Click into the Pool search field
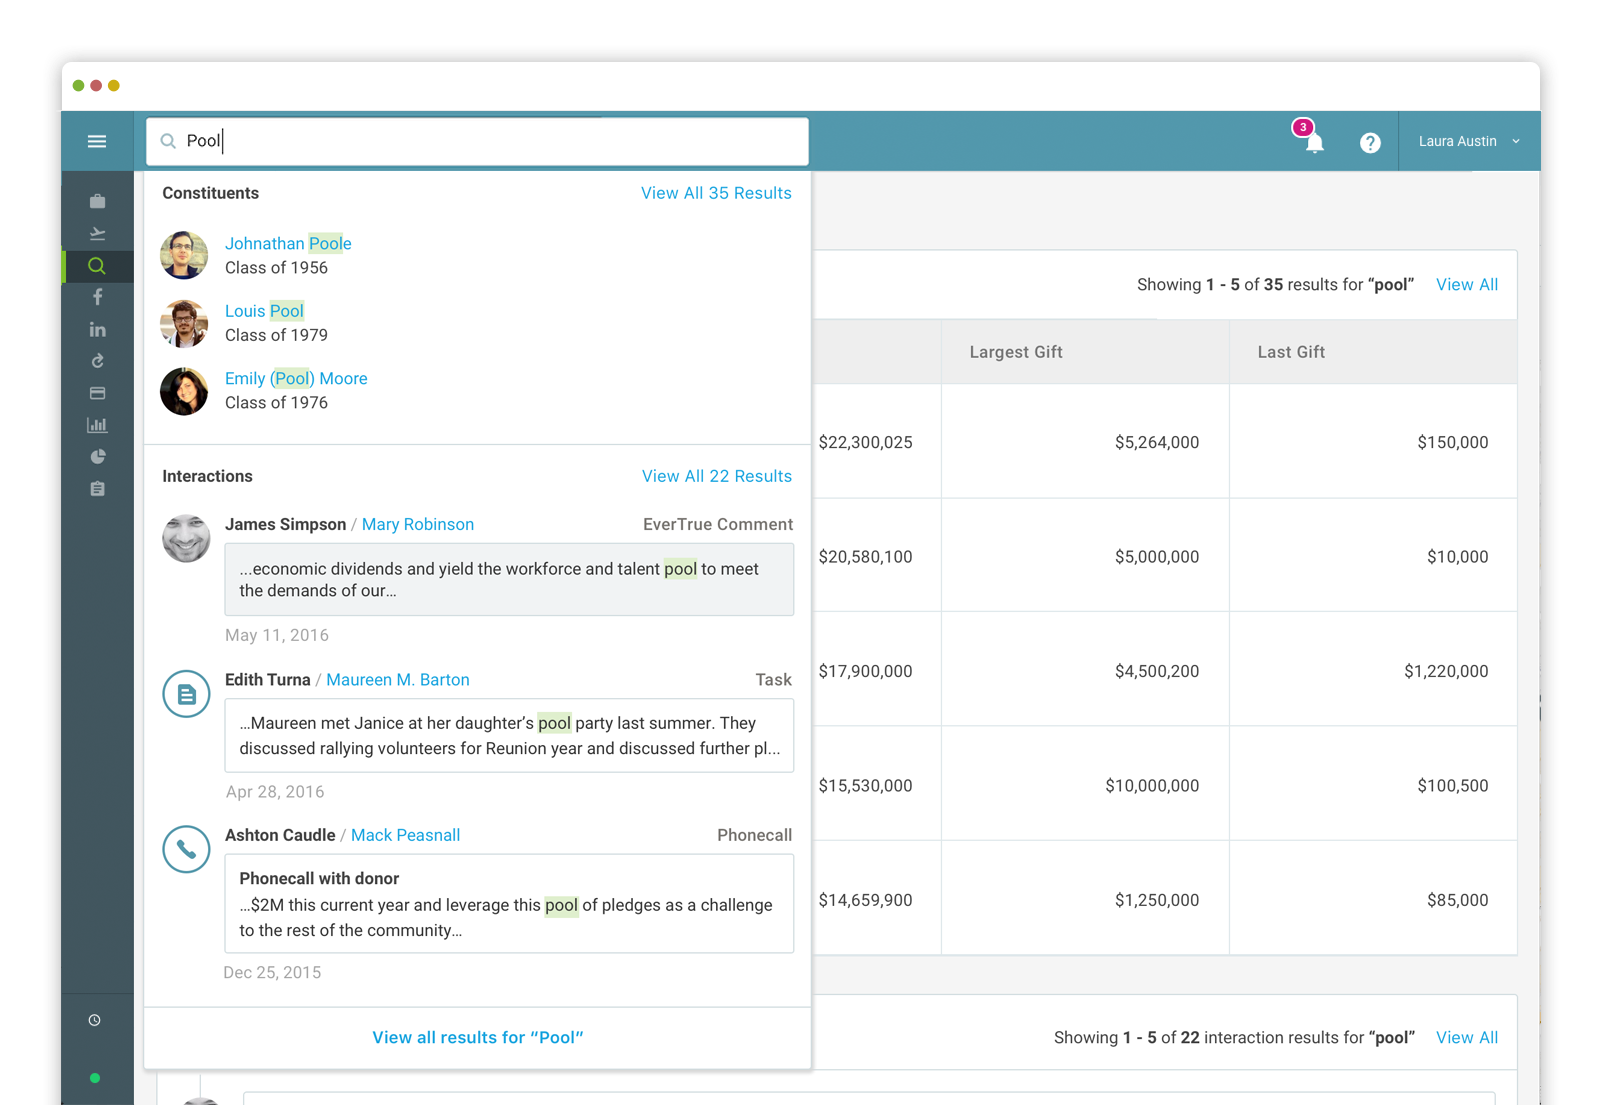Image resolution: width=1600 pixels, height=1105 pixels. point(477,141)
